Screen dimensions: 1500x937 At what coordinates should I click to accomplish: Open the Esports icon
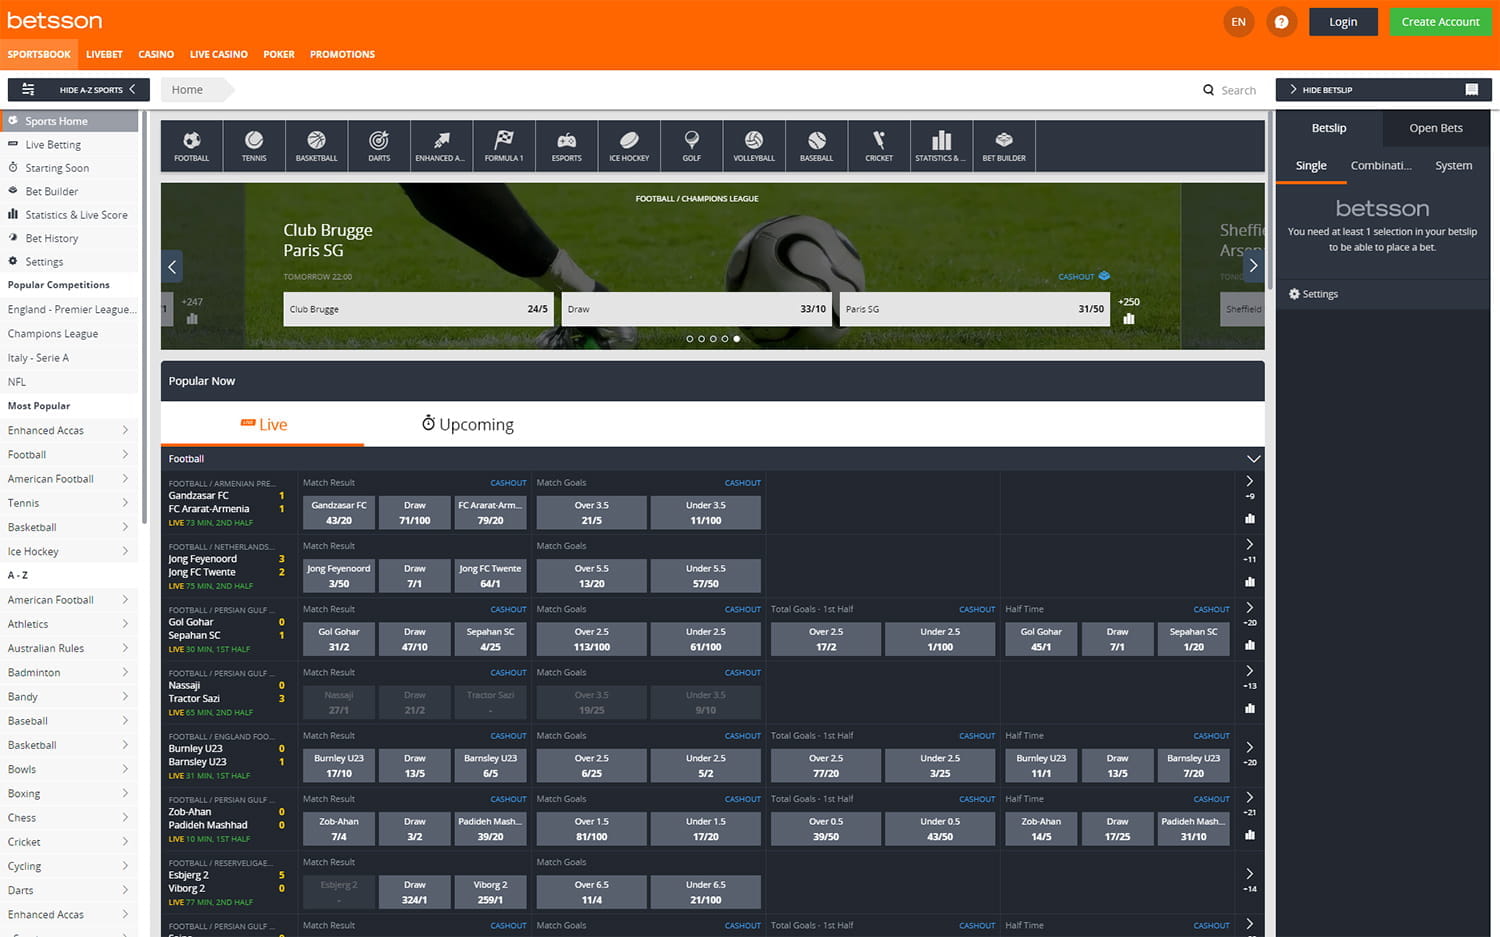pos(566,146)
